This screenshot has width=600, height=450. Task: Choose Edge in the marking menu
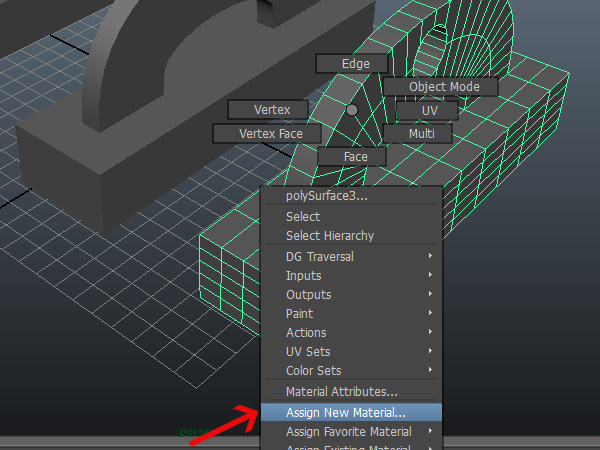pos(352,64)
